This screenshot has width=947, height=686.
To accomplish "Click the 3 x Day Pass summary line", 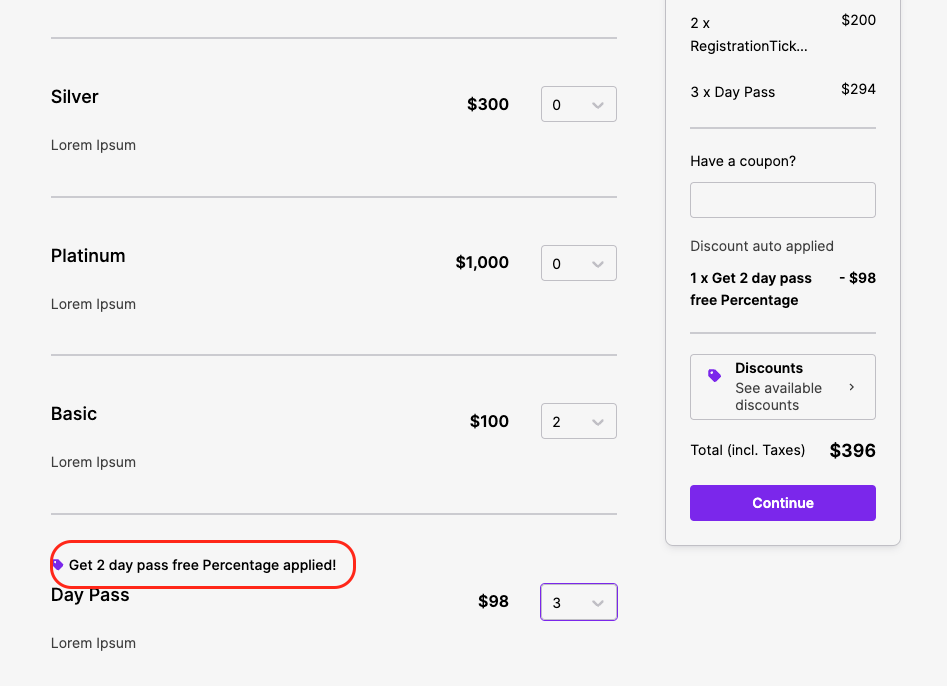I will (x=733, y=92).
